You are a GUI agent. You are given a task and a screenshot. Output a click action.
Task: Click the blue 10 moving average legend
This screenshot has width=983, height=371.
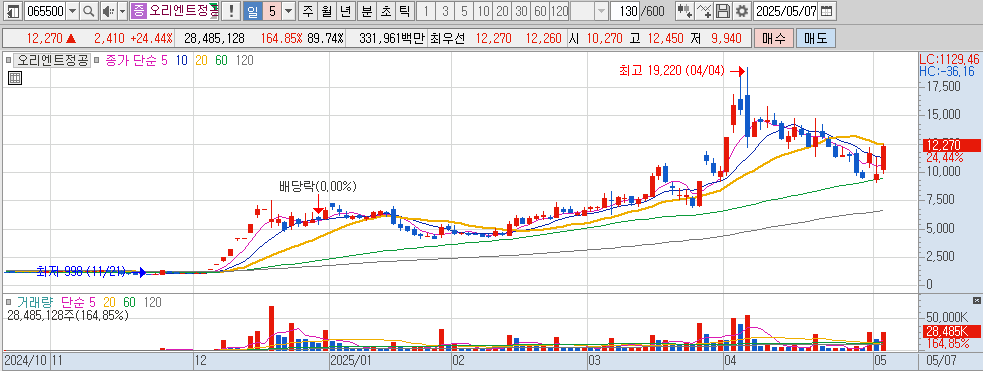pos(182,61)
